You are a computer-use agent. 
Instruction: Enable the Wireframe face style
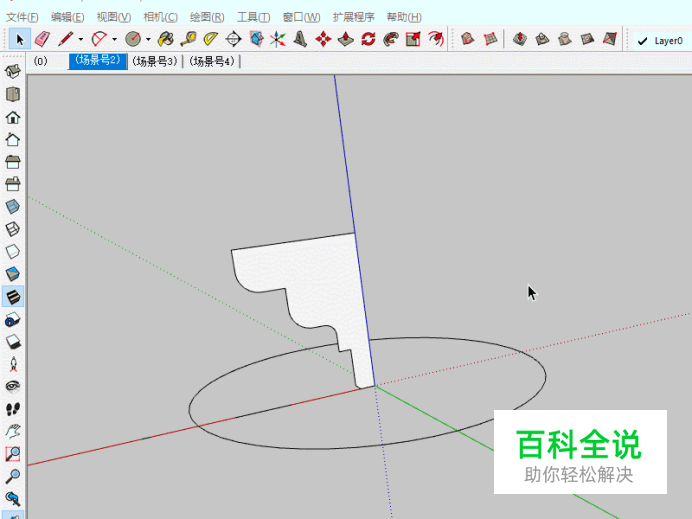coord(13,229)
